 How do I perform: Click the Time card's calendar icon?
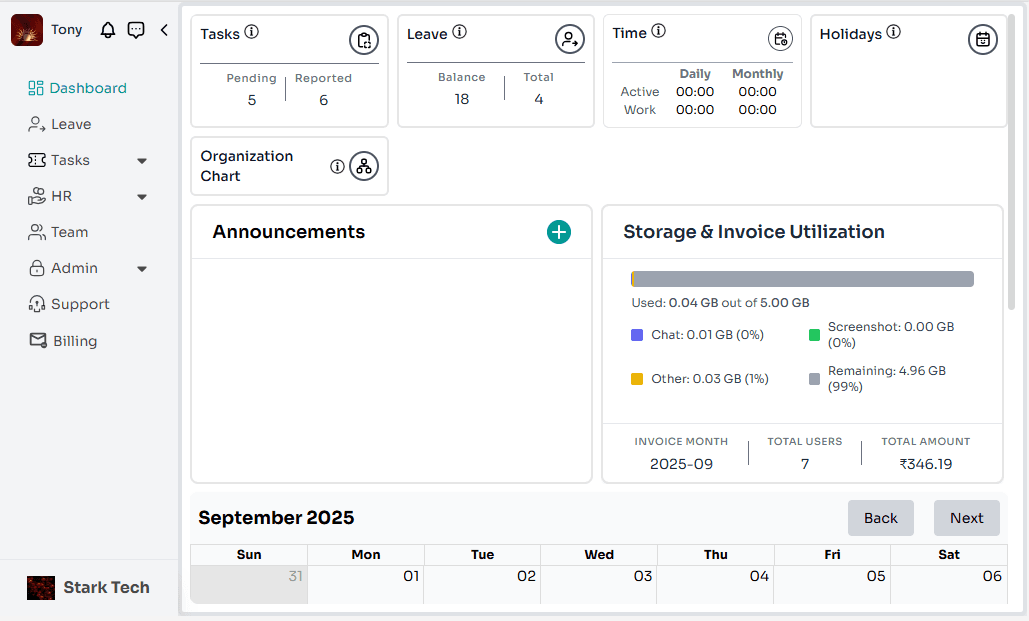780,39
